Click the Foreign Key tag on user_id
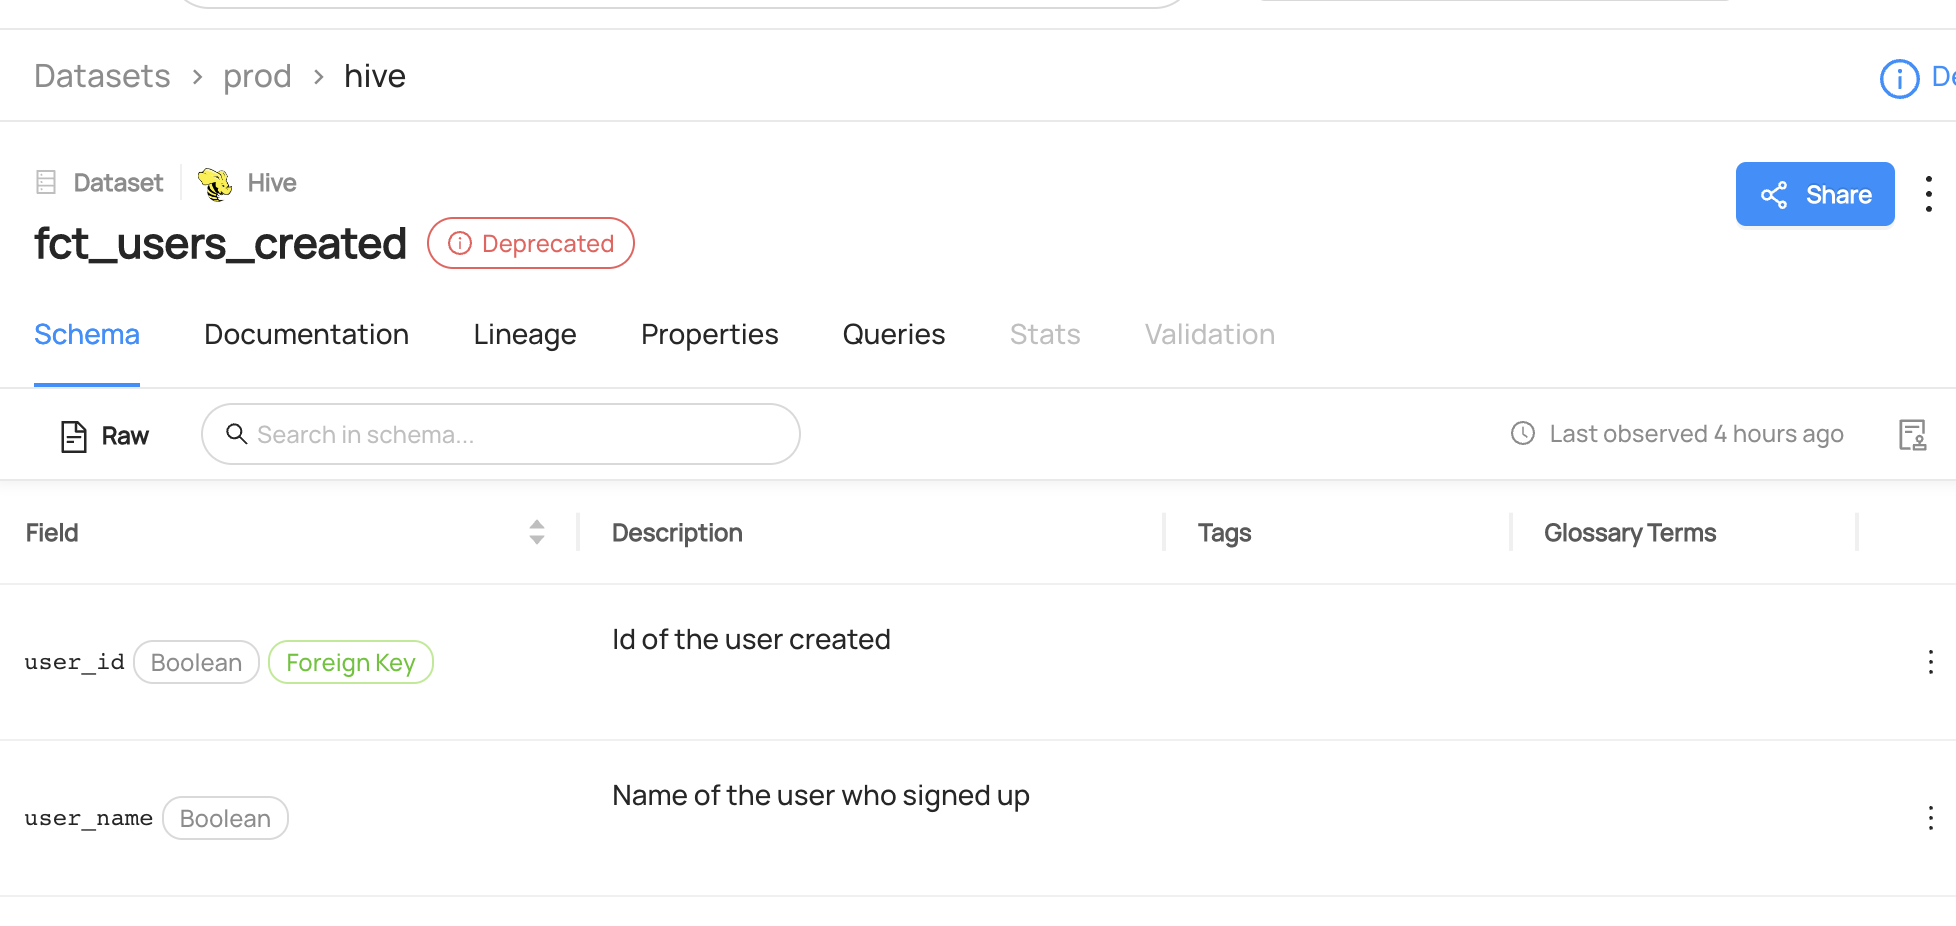The image size is (1956, 926). 350,663
